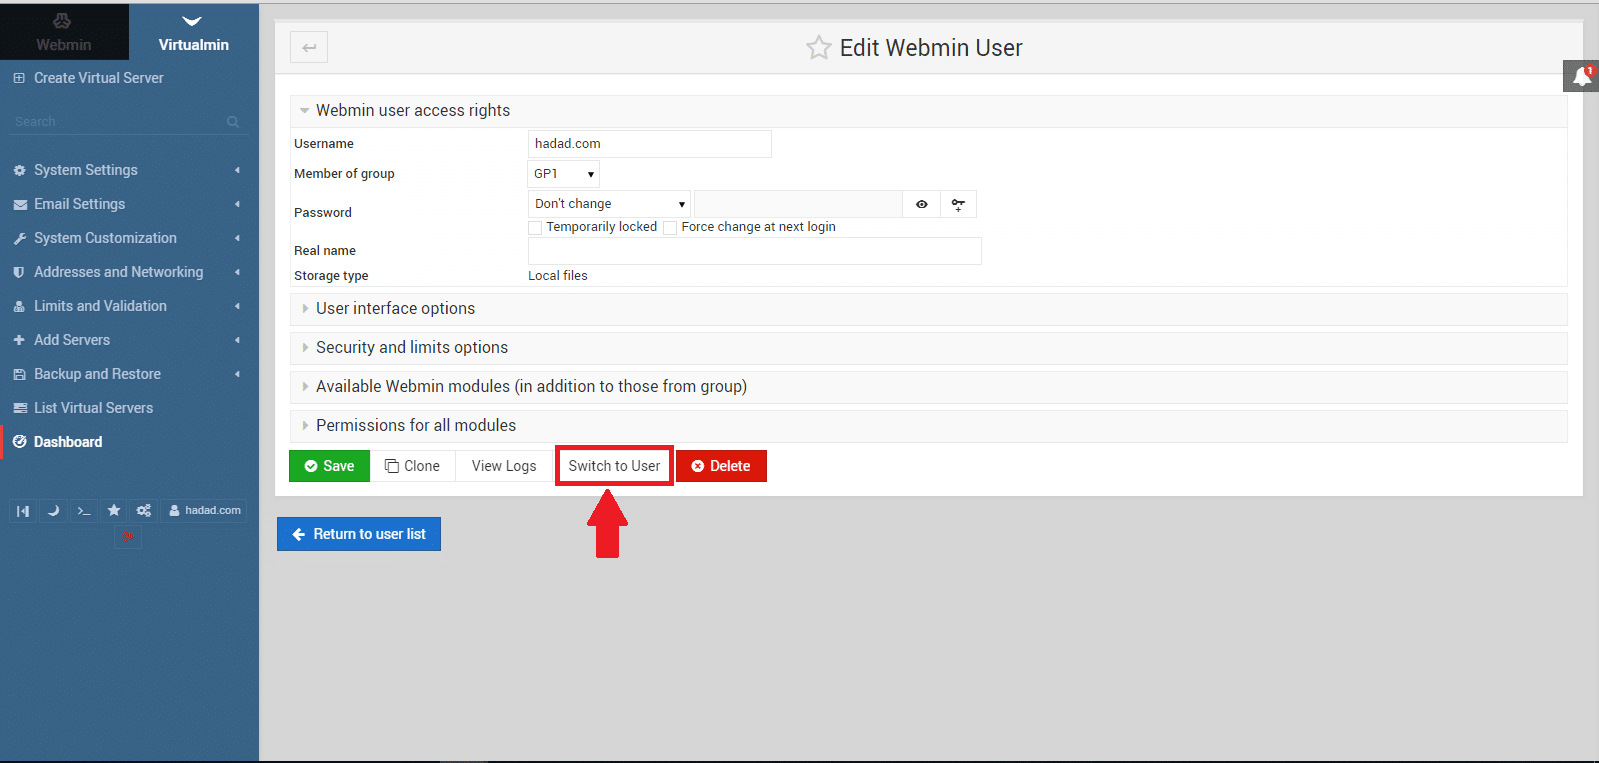Open the Don't change password dropdown
1599x763 pixels.
pos(609,204)
